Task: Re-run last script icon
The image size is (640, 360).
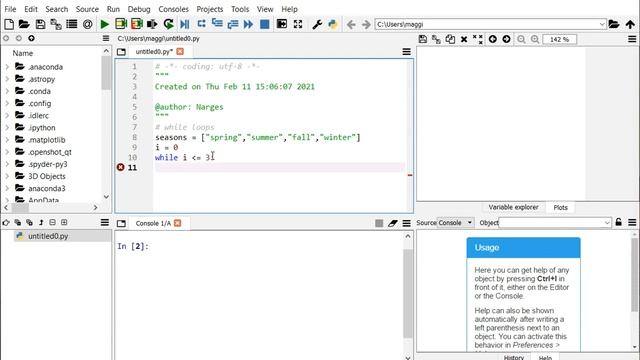Action: [168, 24]
